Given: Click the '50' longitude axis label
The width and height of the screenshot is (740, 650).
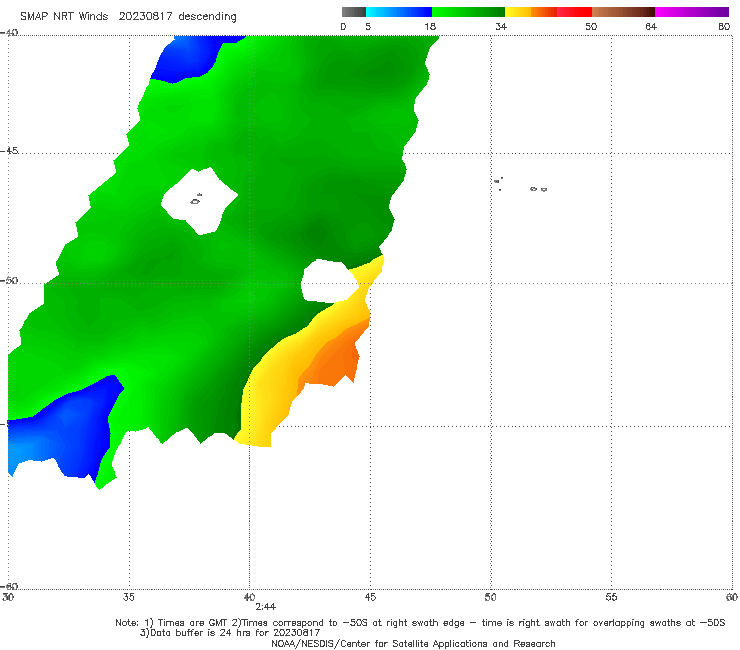Looking at the screenshot, I should (x=490, y=597).
